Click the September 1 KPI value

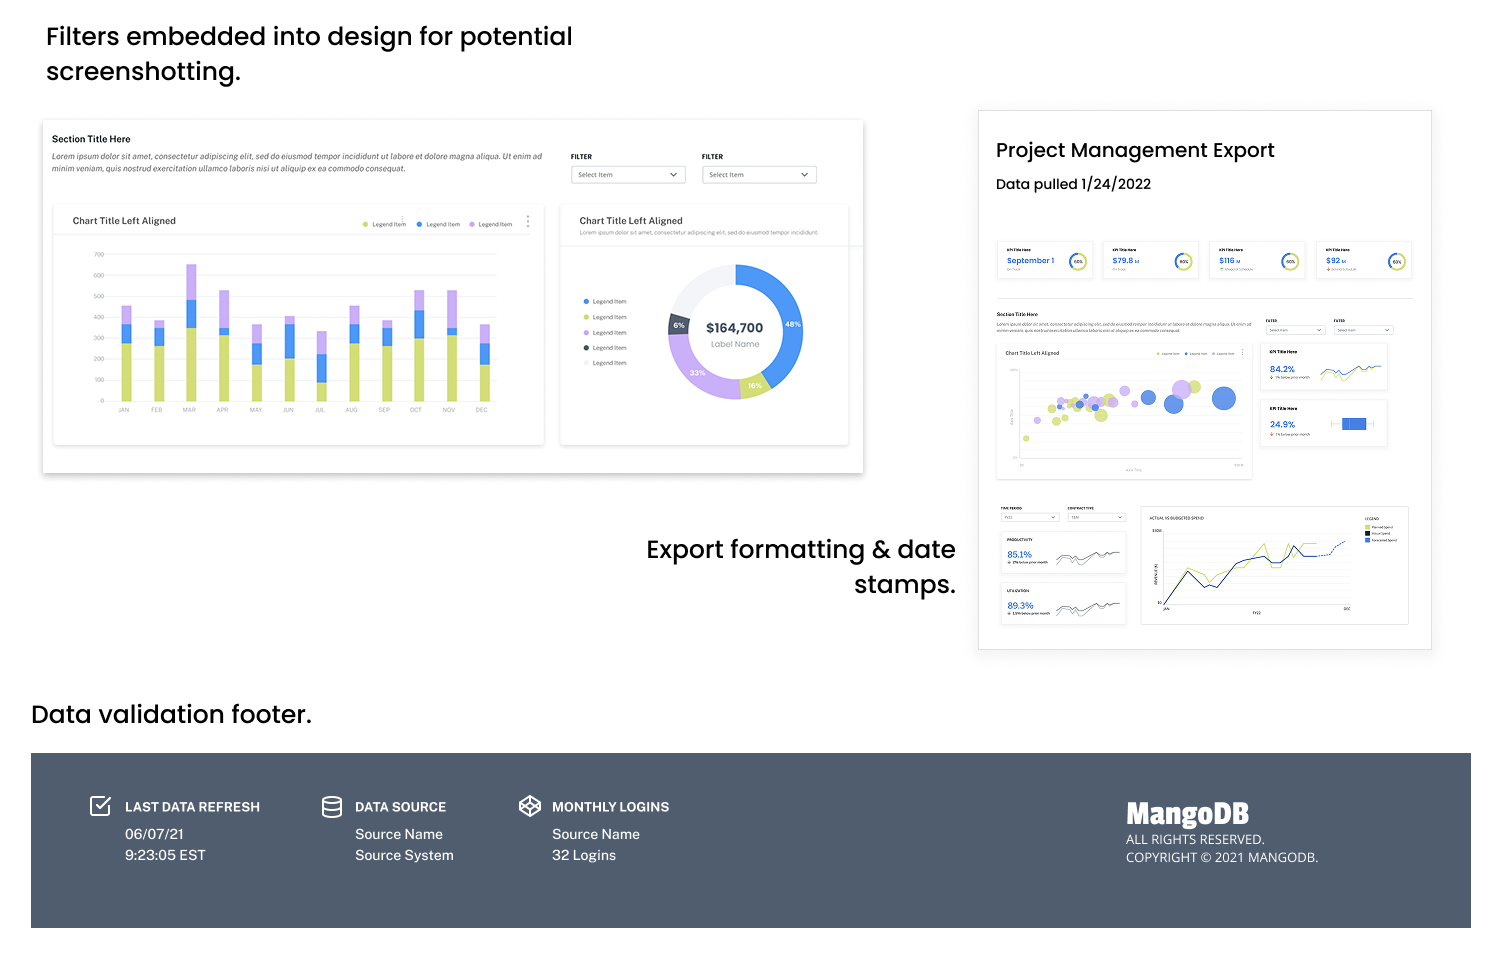click(1030, 260)
